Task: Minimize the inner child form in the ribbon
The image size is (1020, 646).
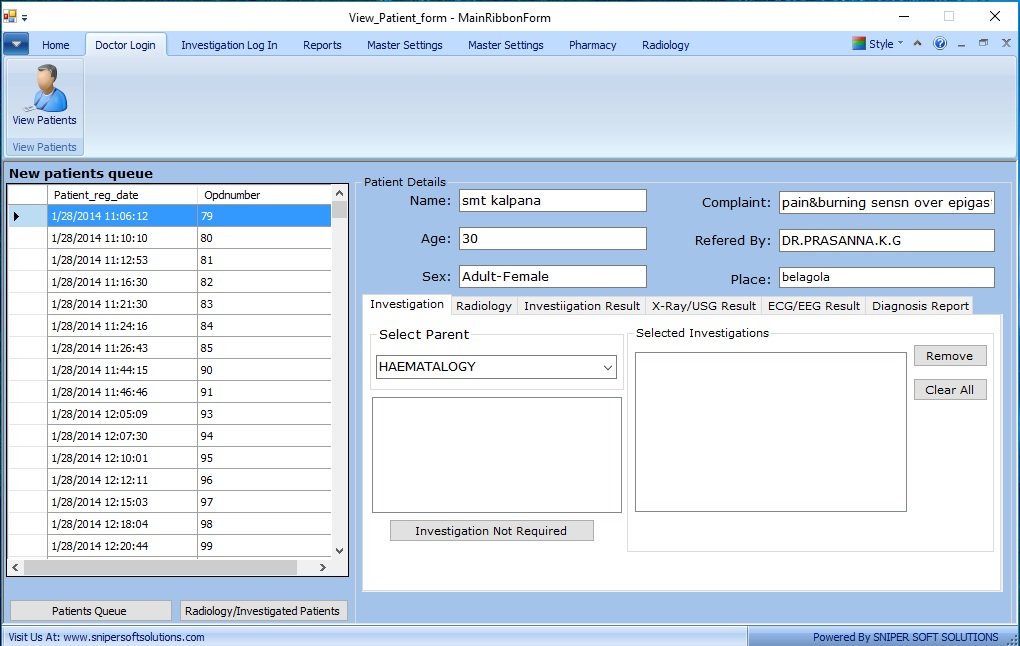Action: (x=961, y=44)
